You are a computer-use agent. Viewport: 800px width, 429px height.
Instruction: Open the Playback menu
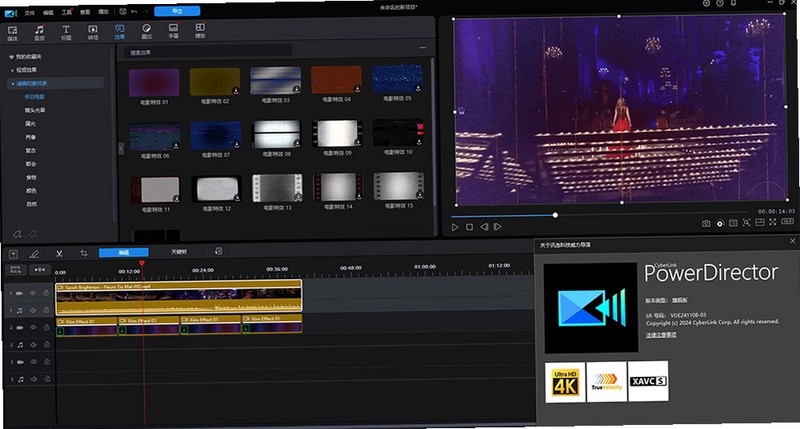pyautogui.click(x=104, y=12)
